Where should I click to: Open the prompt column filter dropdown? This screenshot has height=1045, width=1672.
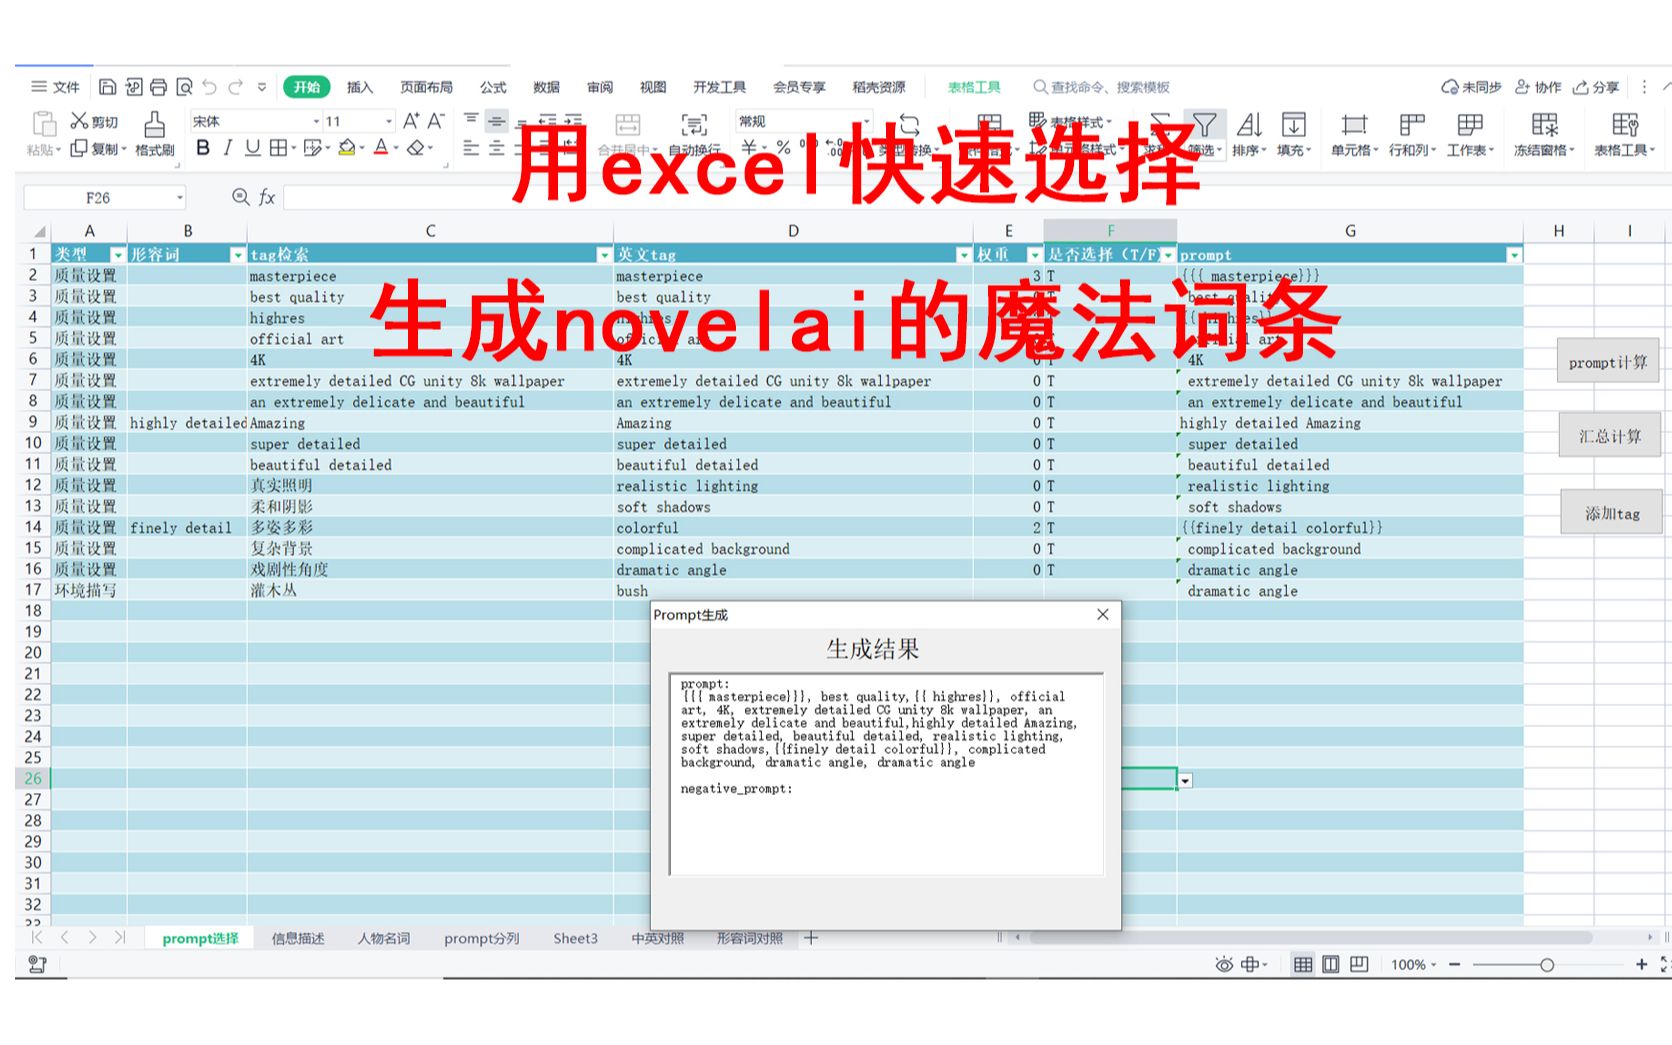(x=1514, y=255)
